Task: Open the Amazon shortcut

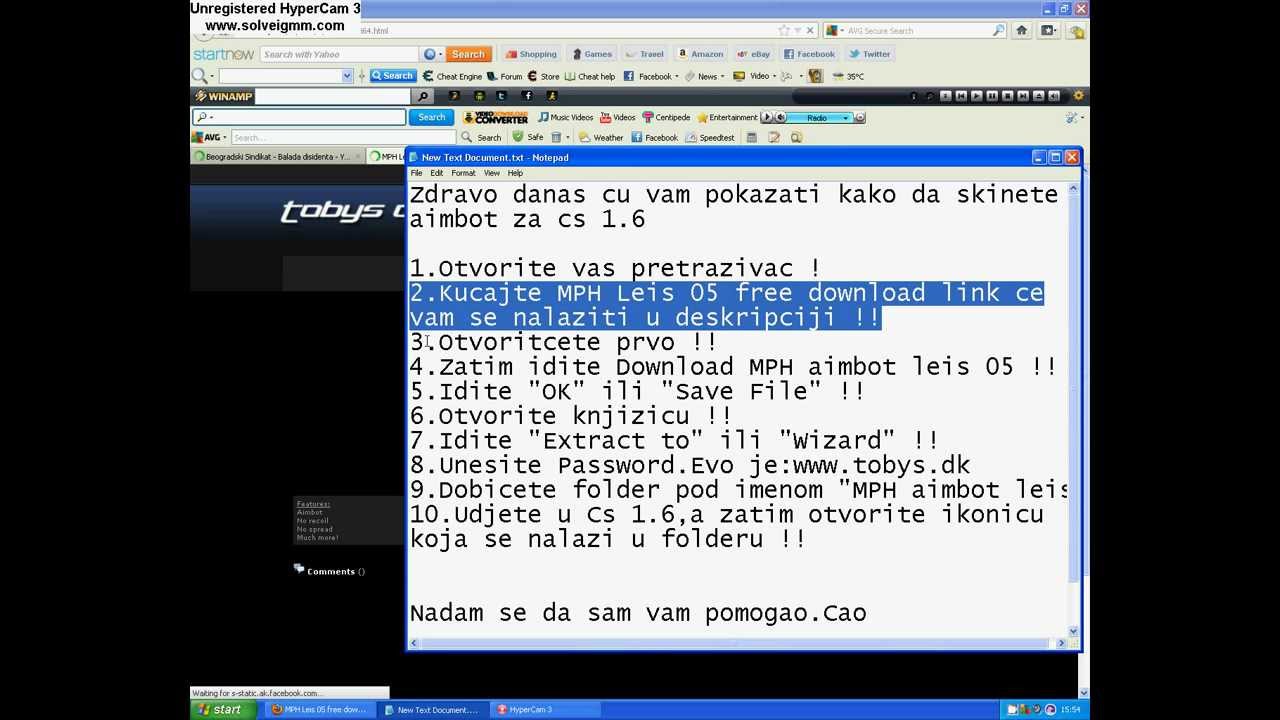Action: 700,54
